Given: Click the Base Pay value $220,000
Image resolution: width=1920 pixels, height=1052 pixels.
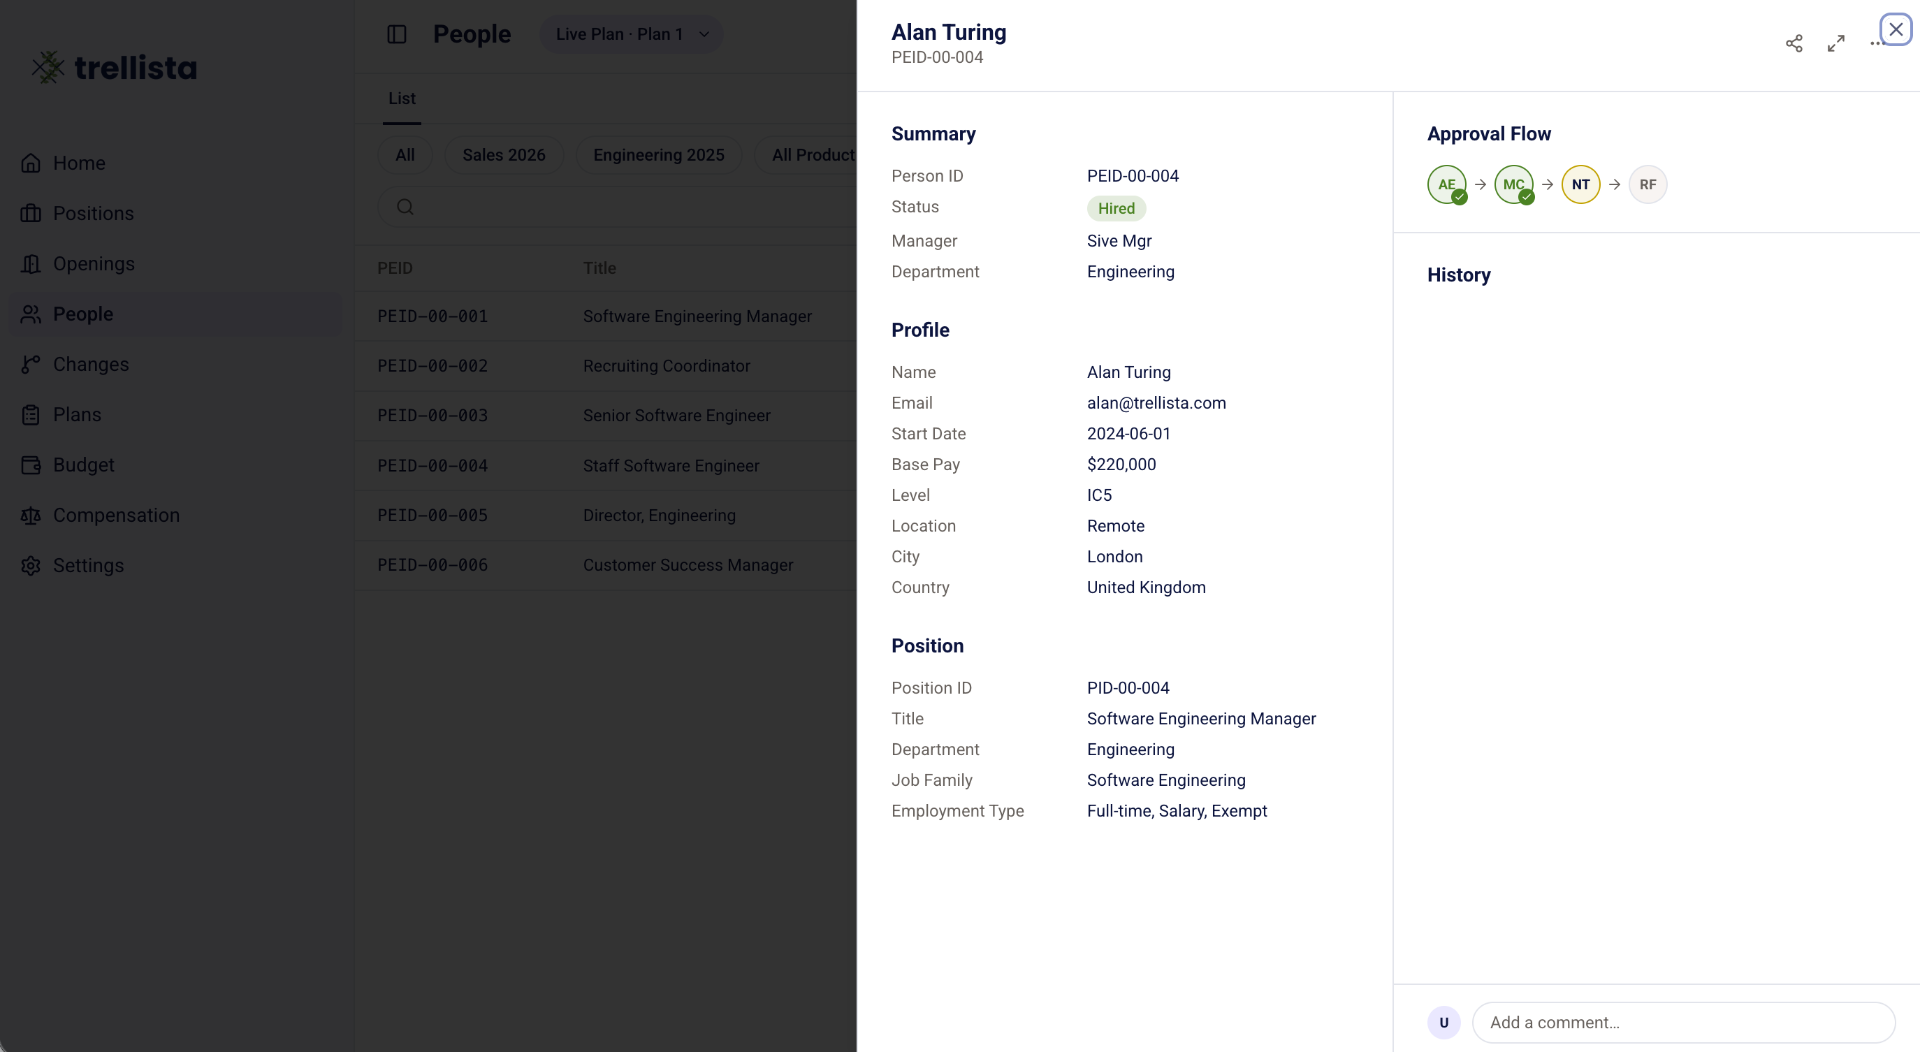Looking at the screenshot, I should pos(1121,464).
